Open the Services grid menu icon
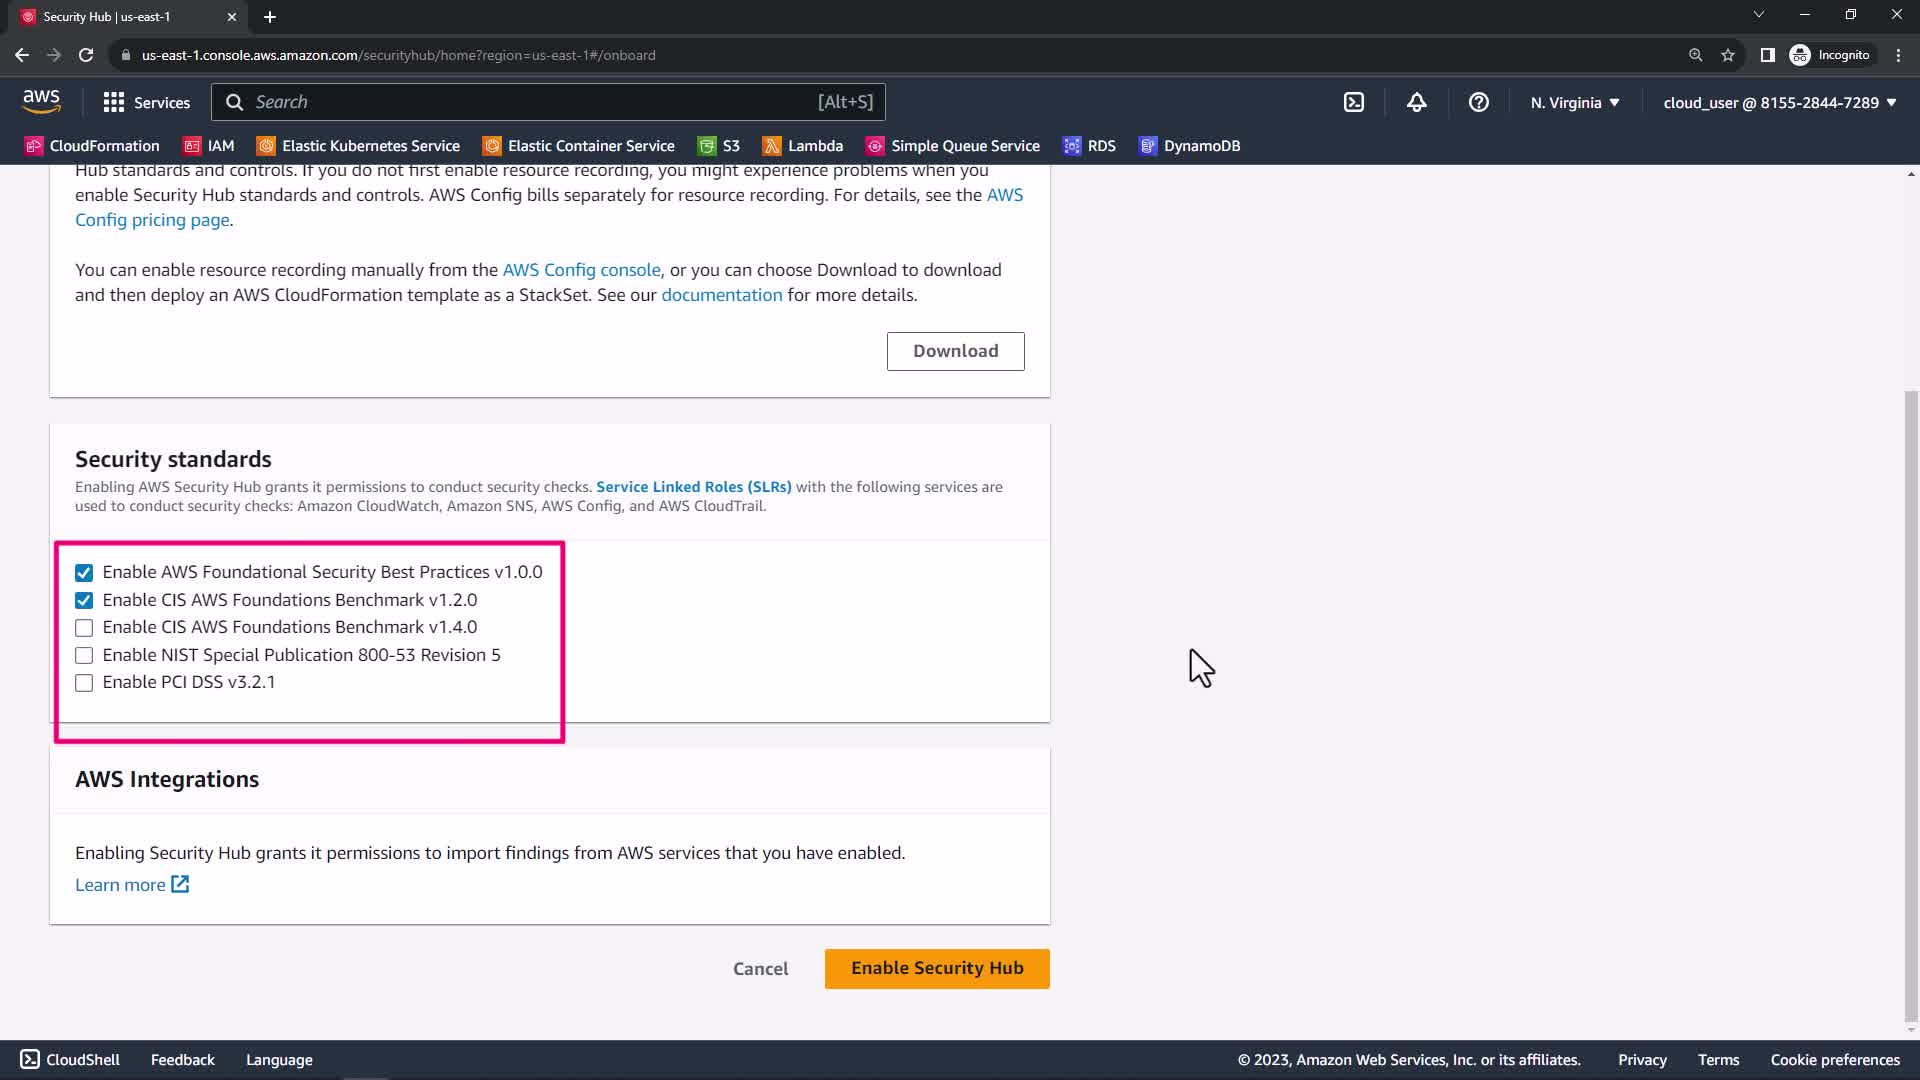Viewport: 1920px width, 1080px height. (x=114, y=102)
